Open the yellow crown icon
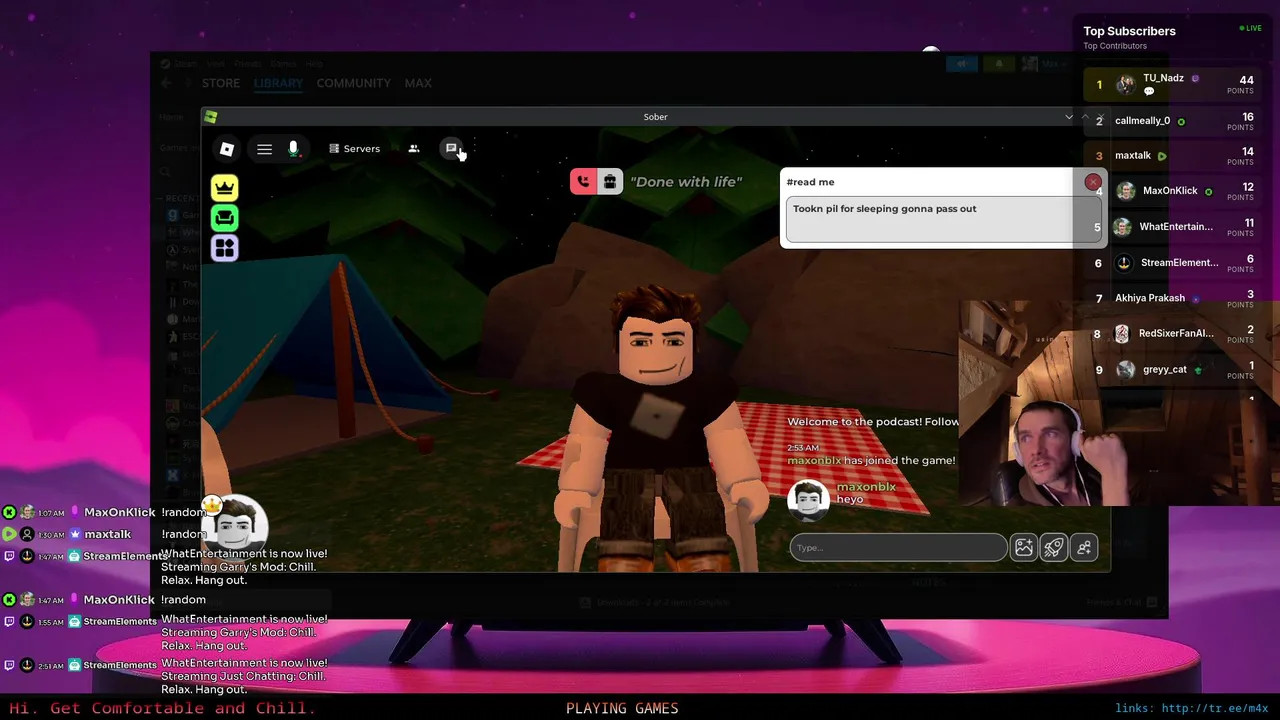The height and width of the screenshot is (720, 1280). click(225, 187)
